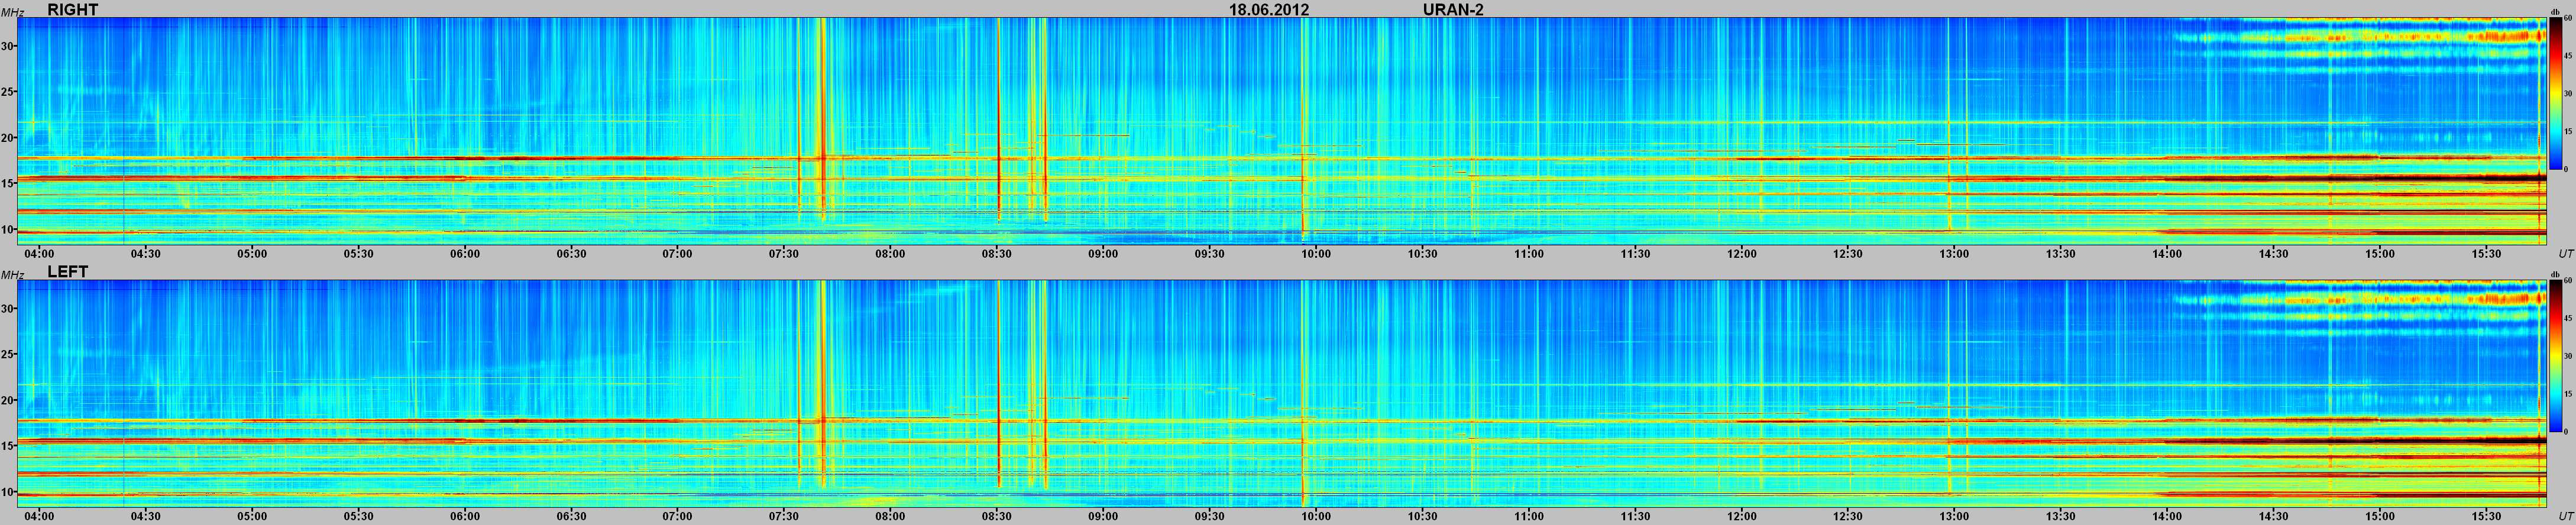The image size is (2576, 525).
Task: Click the 04:00 time label on the lower axis
Action: 39,517
